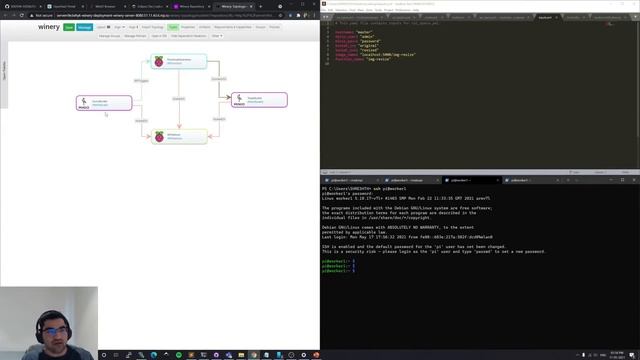640x360 pixels.
Task: Select the left MinIO node in topology
Action: point(104,103)
